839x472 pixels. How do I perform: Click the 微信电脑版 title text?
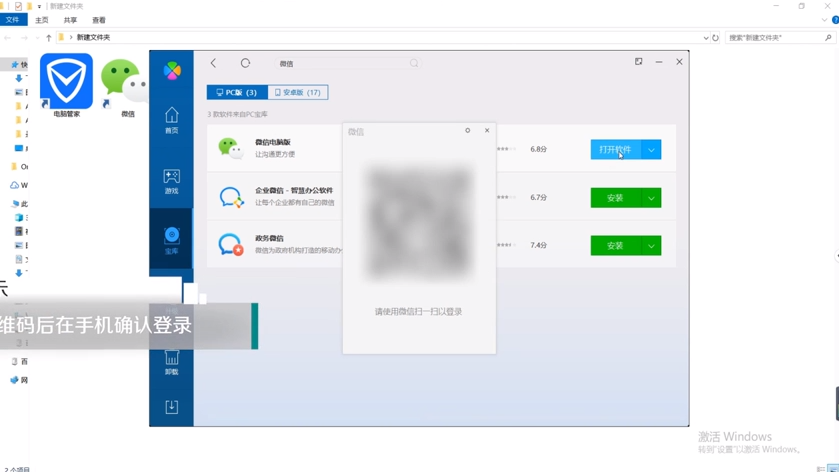click(272, 142)
